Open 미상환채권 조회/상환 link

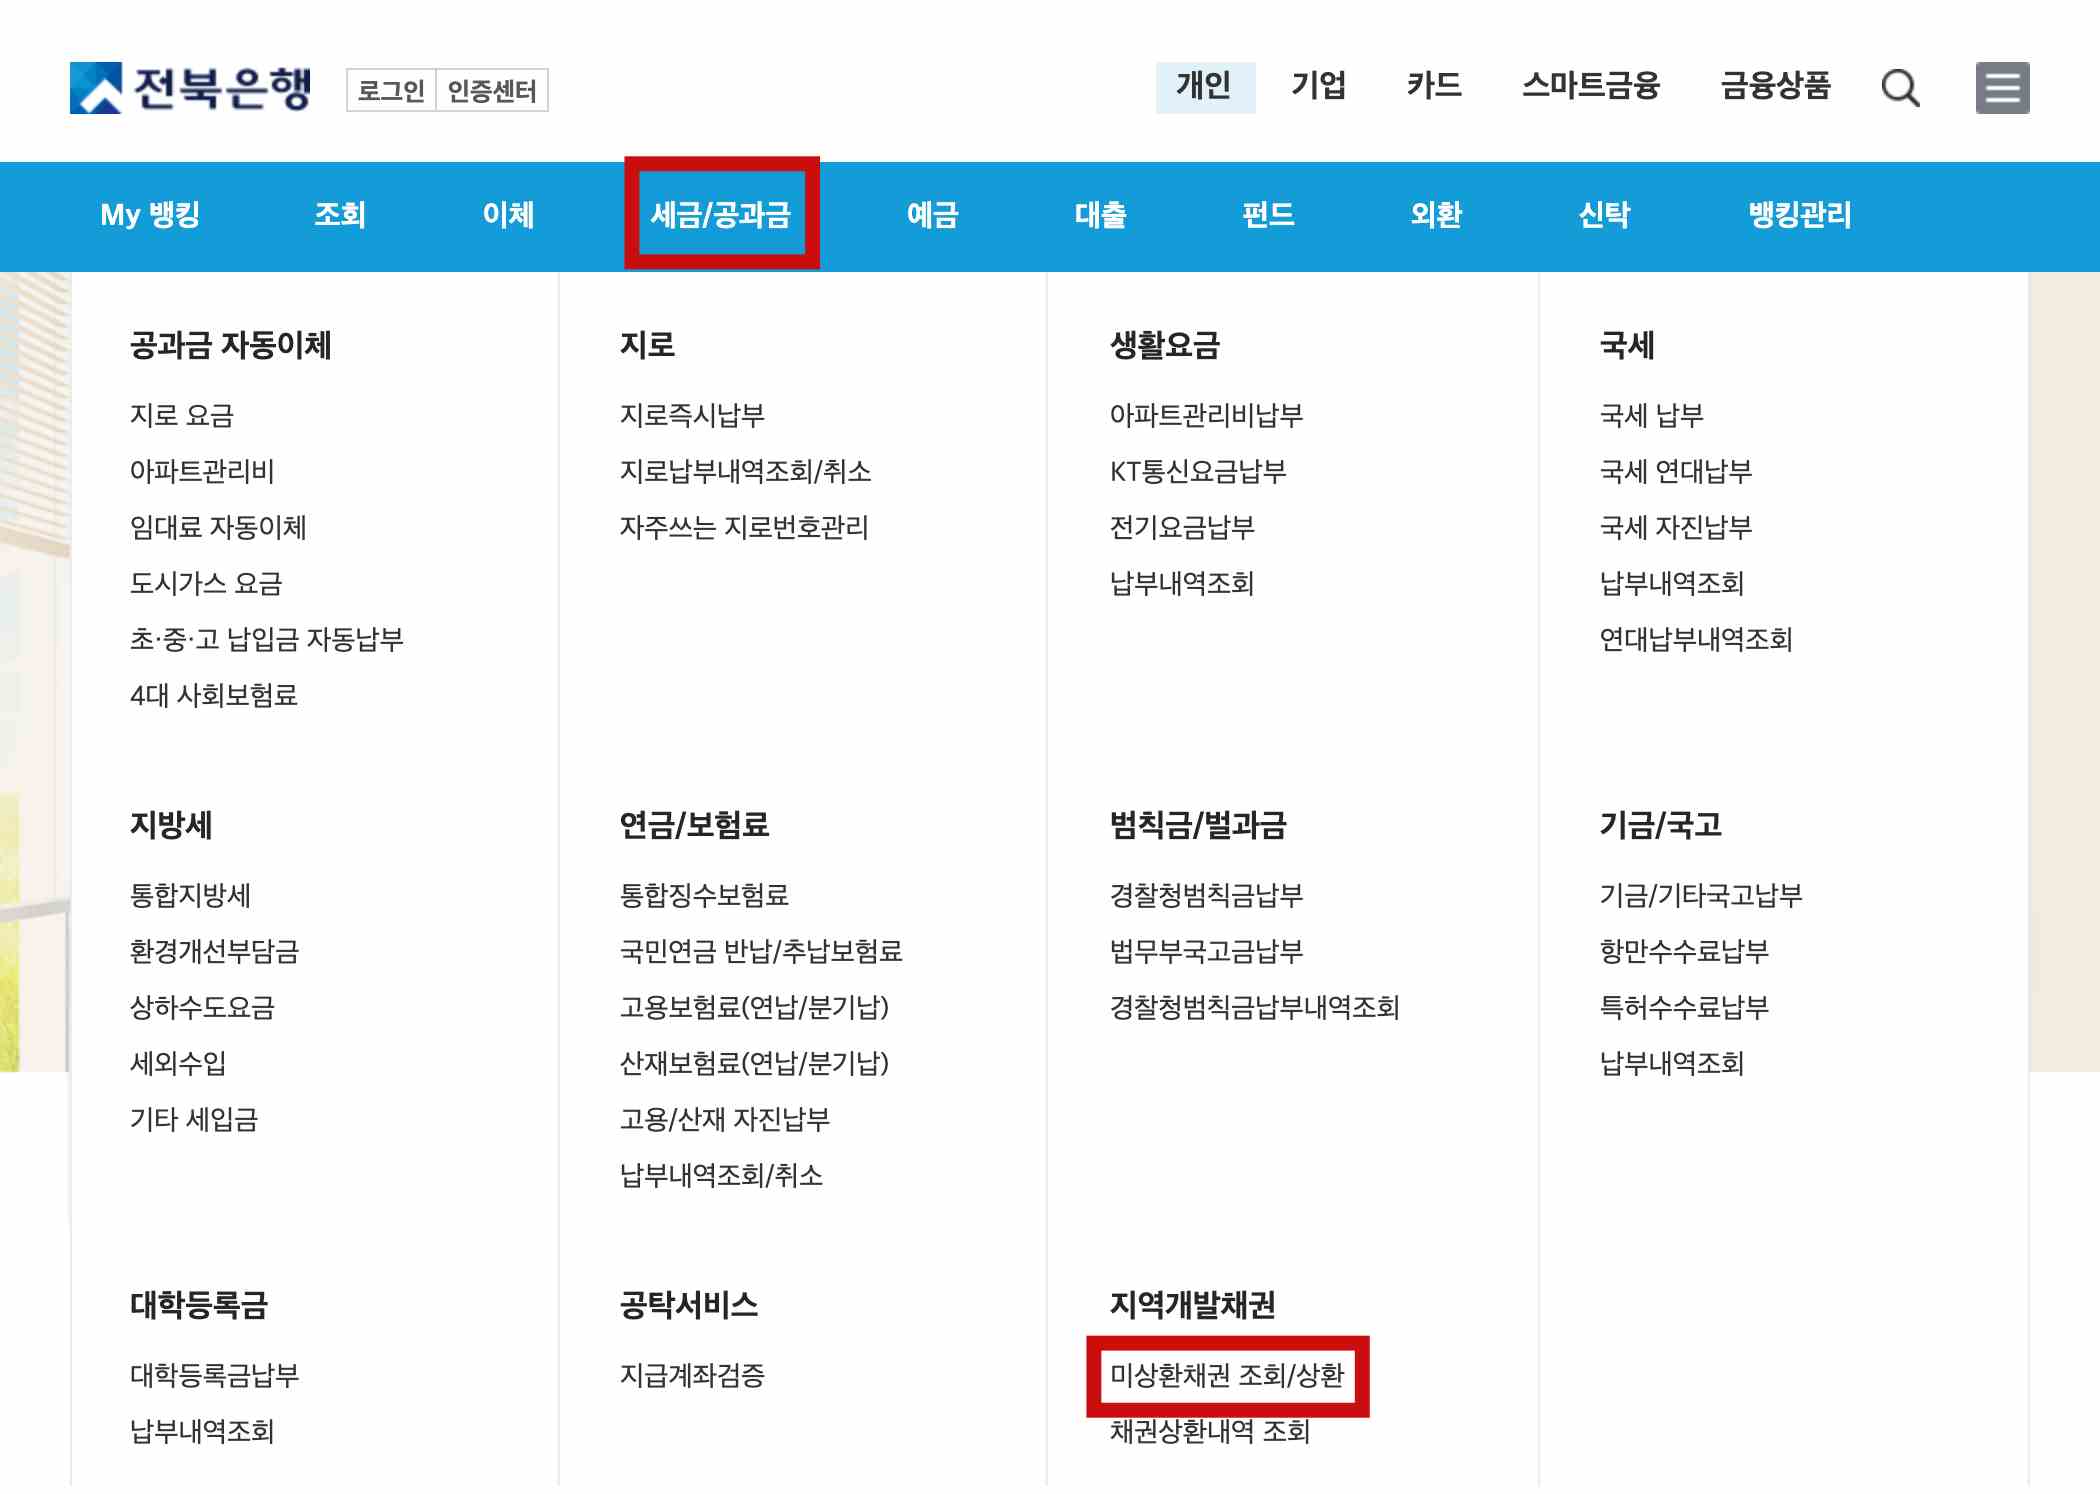(1228, 1375)
